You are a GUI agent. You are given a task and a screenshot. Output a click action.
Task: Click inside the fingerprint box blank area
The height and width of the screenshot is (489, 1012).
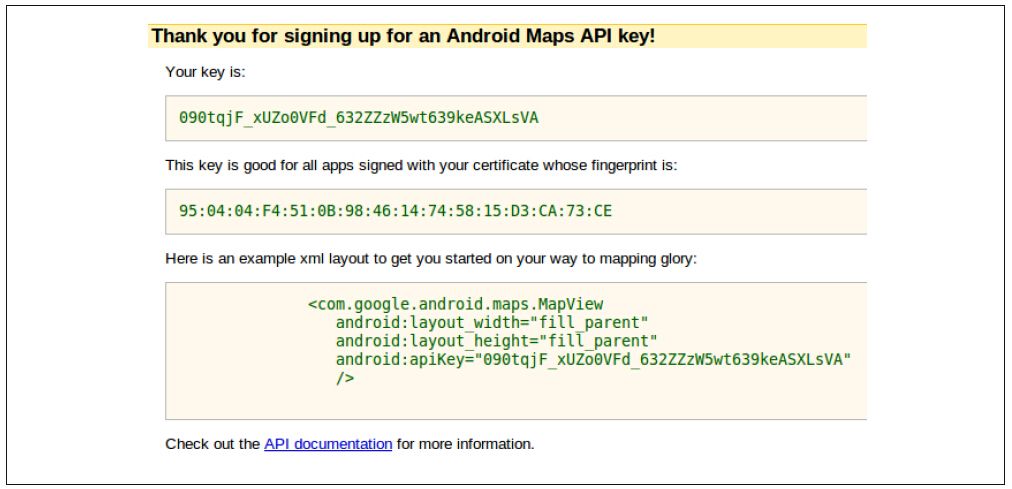[x=739, y=211]
